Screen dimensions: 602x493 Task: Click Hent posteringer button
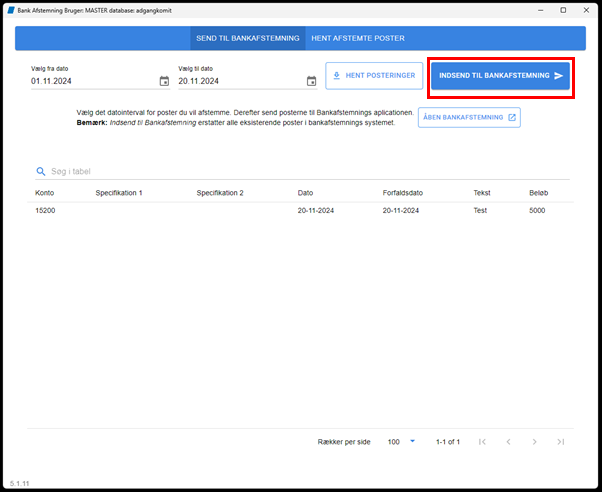[x=374, y=76]
